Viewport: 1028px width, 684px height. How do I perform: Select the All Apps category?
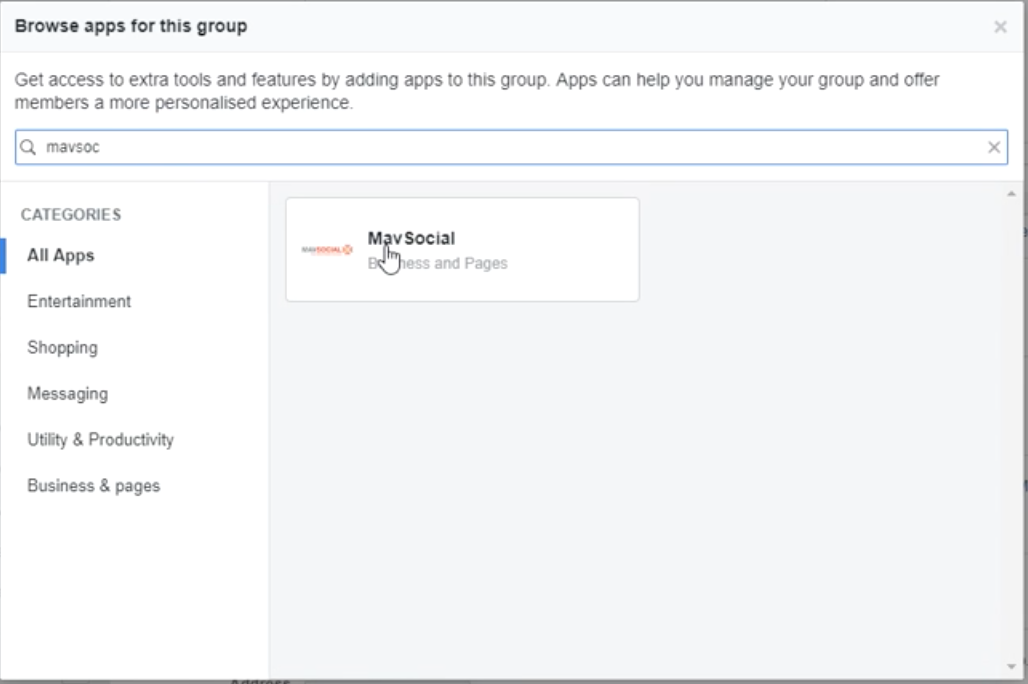pos(61,255)
